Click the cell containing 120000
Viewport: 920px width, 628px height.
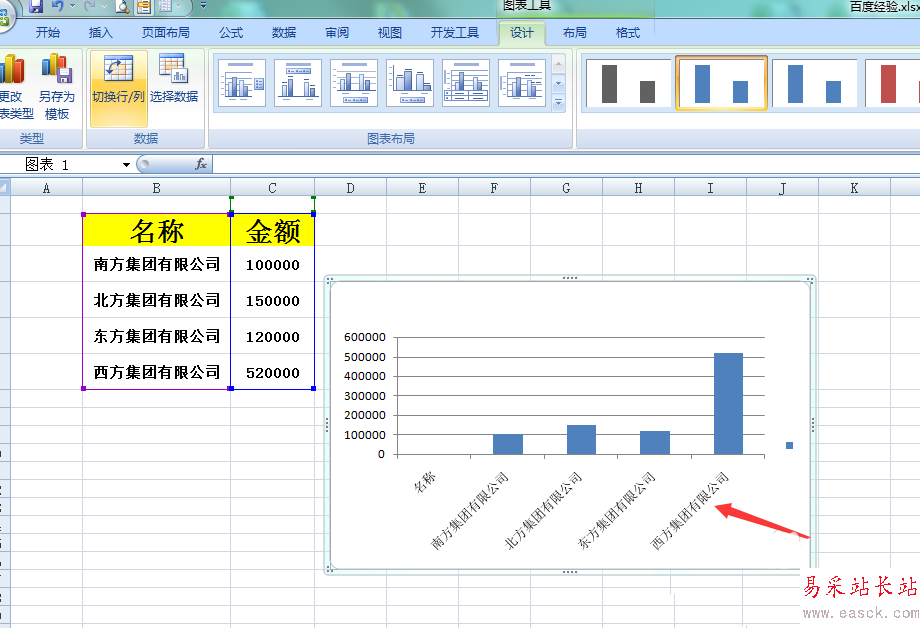point(273,336)
